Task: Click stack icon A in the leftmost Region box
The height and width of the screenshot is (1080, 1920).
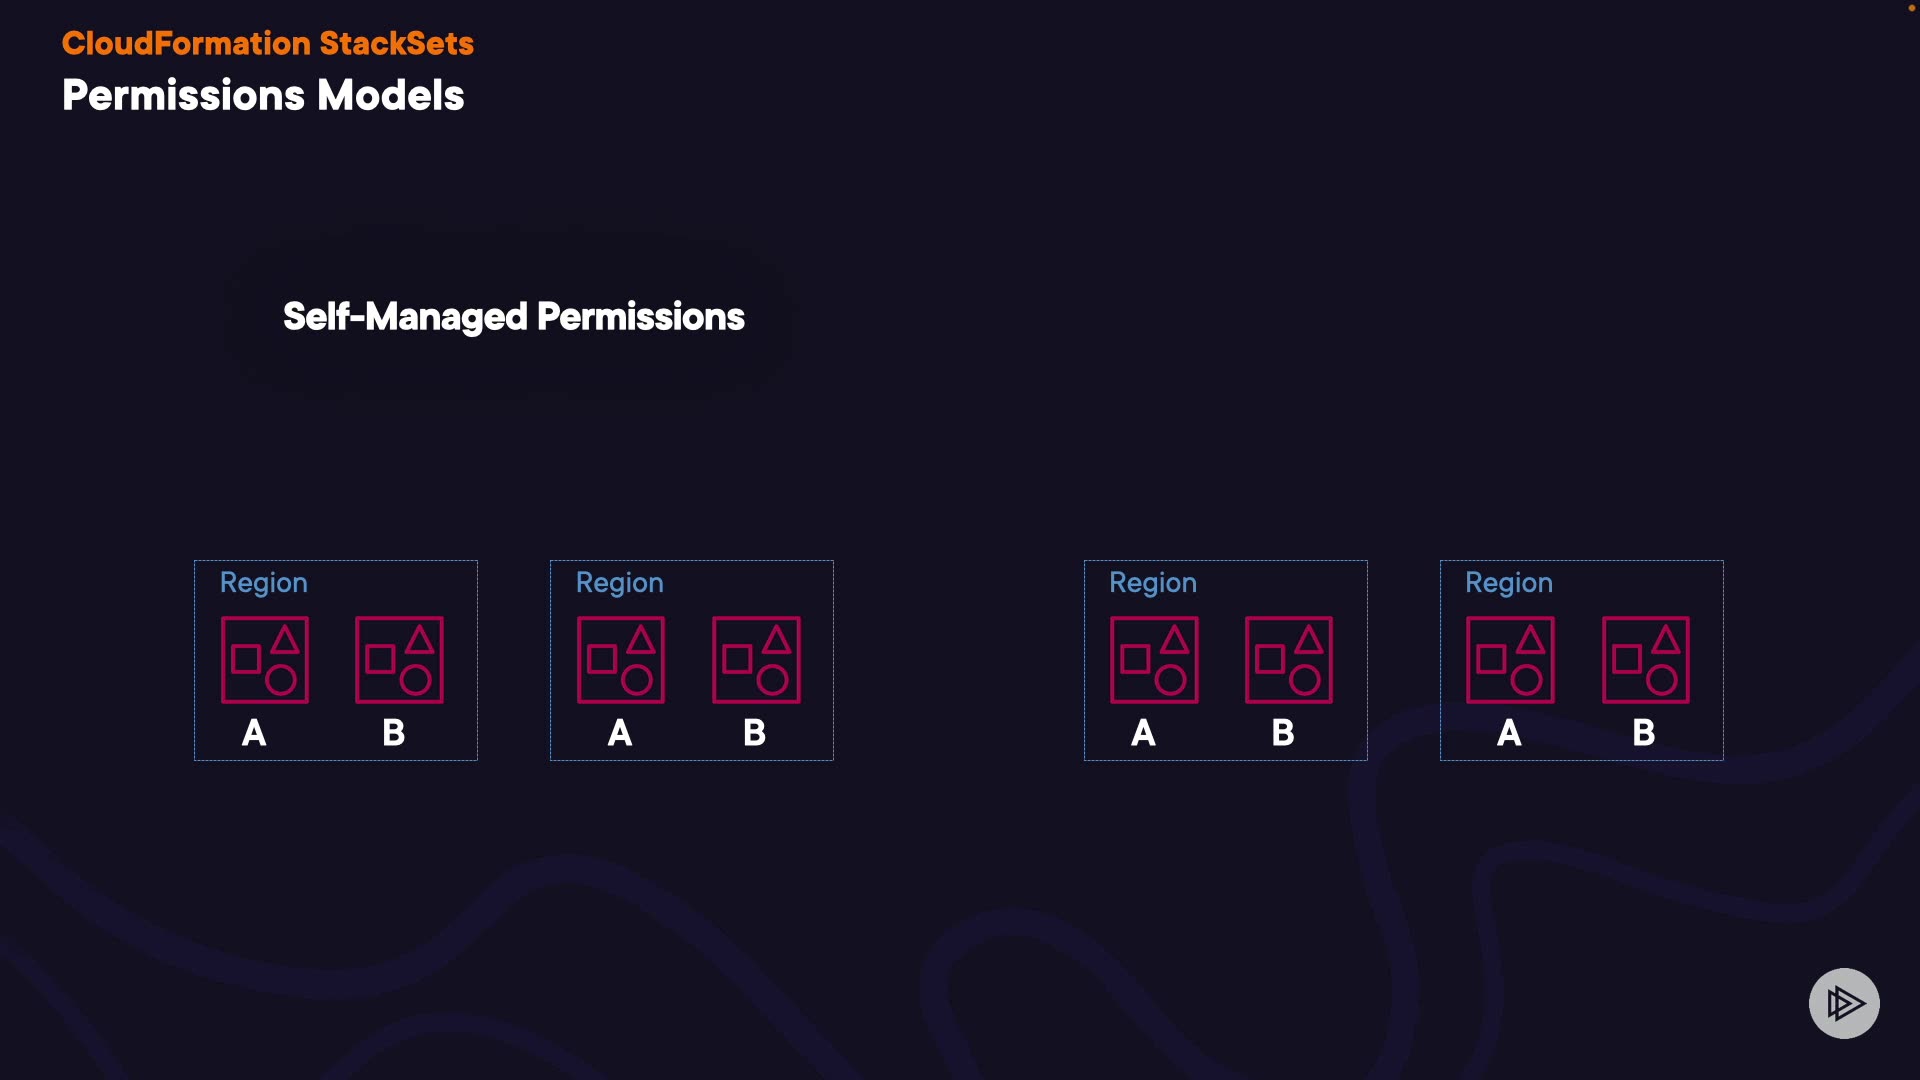Action: click(x=265, y=660)
